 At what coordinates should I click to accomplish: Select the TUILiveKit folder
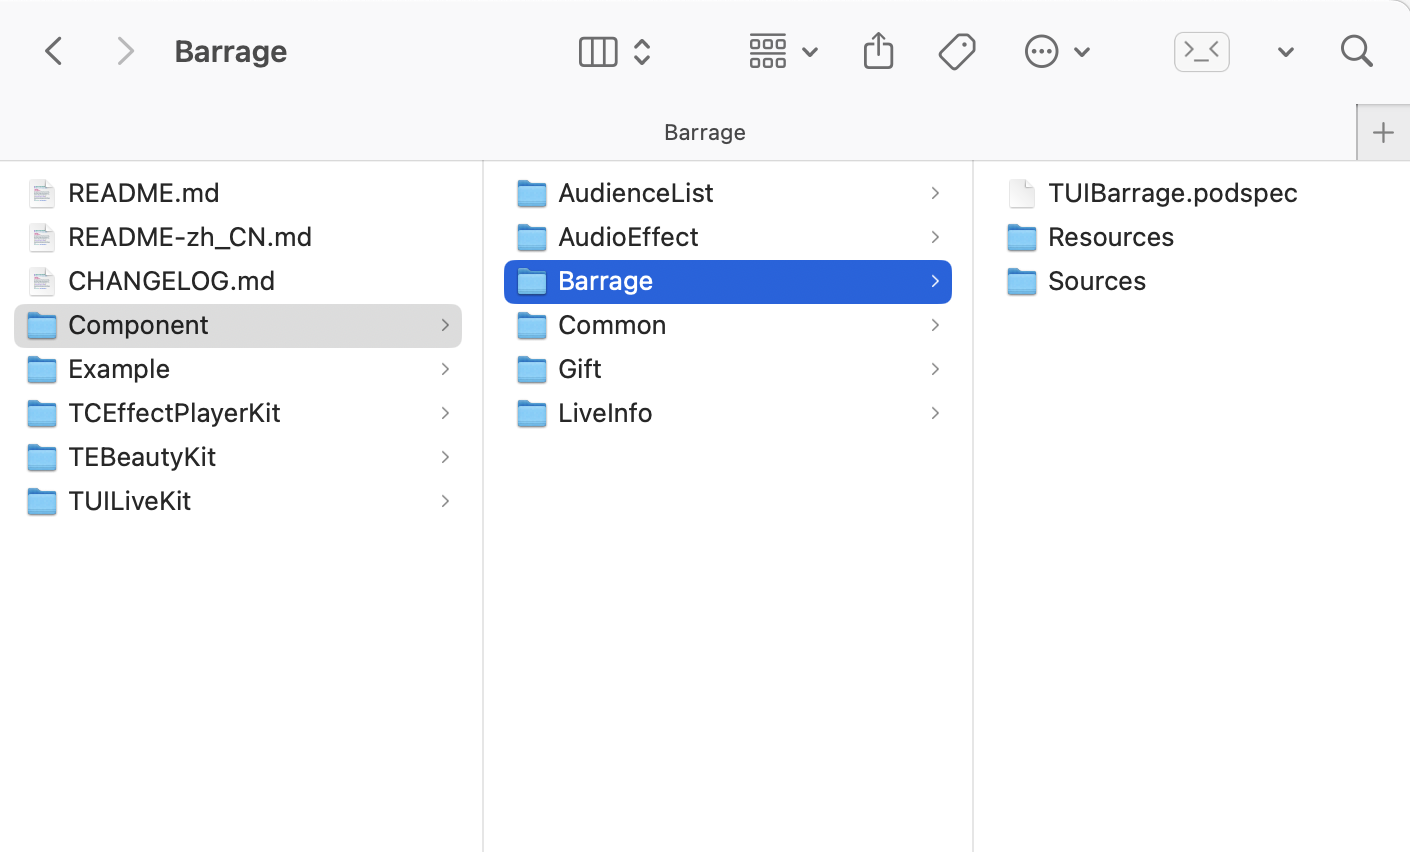point(129,501)
